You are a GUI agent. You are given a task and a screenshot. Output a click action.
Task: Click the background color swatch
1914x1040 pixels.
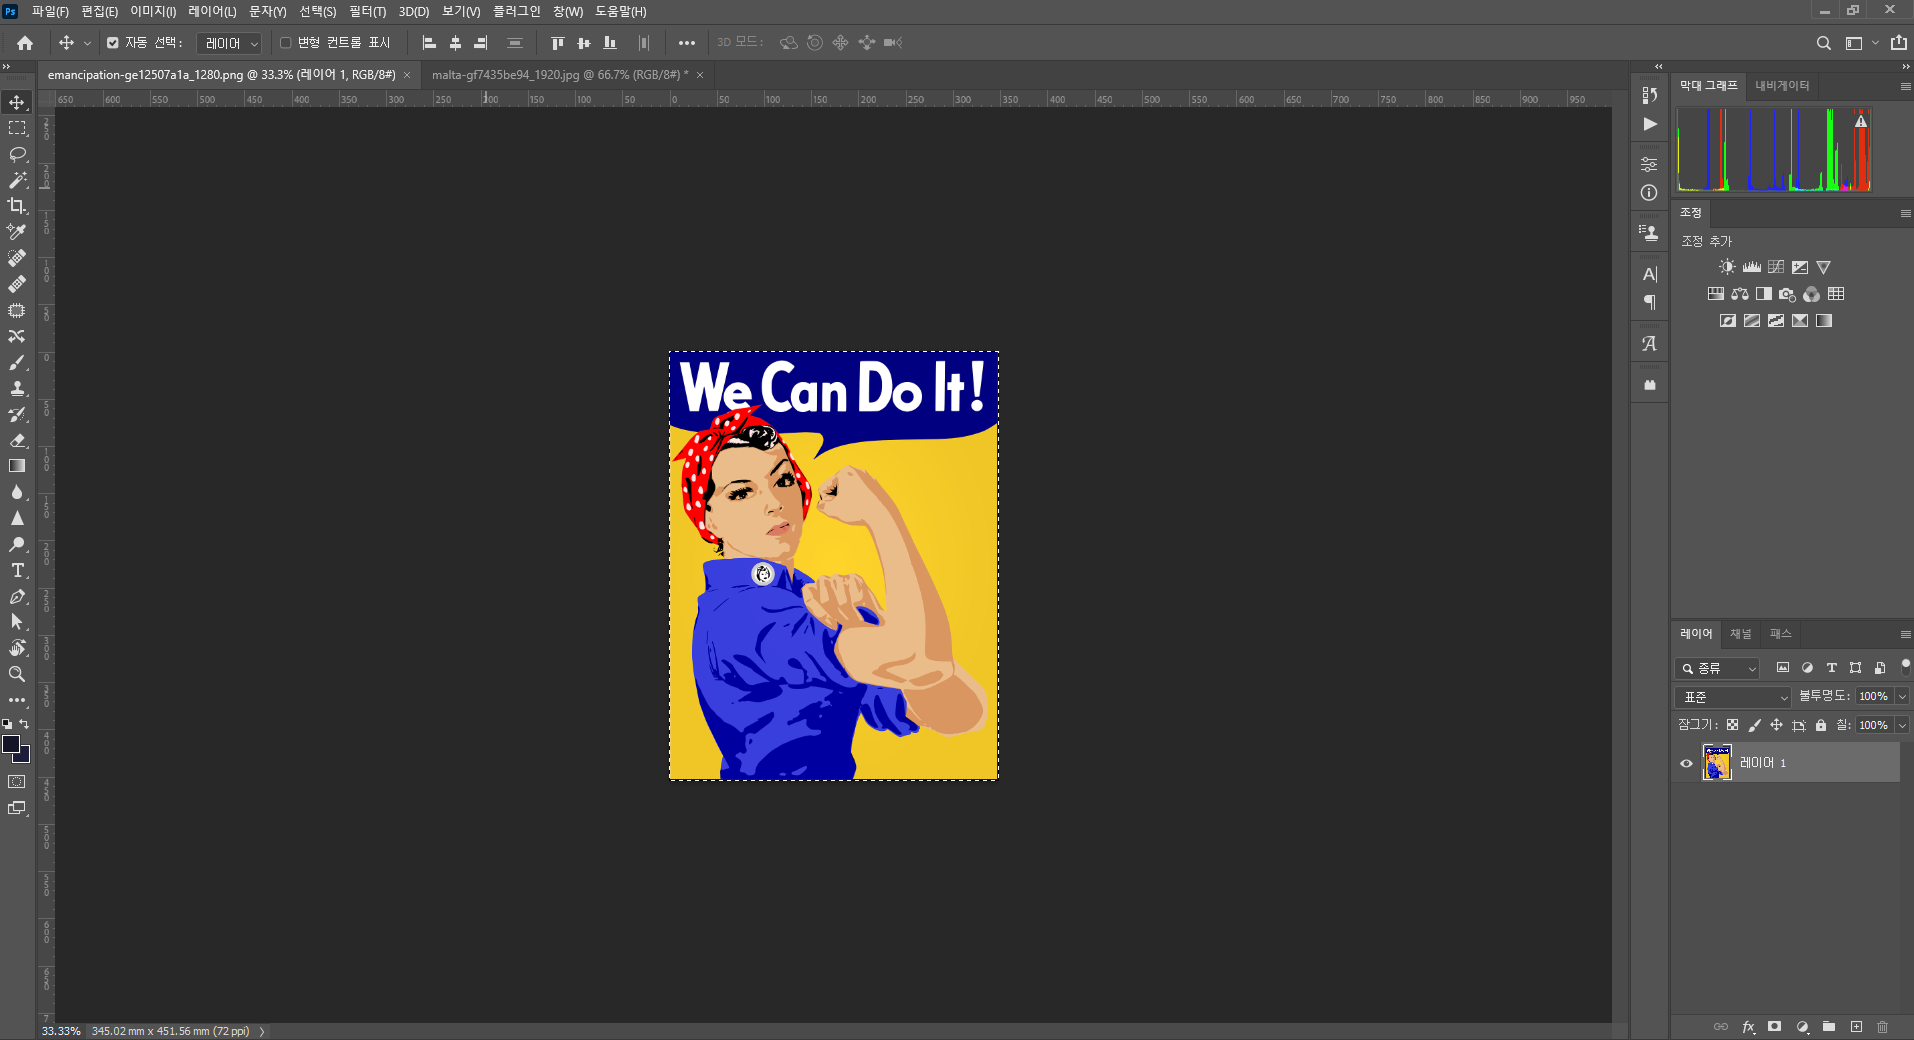click(x=24, y=756)
